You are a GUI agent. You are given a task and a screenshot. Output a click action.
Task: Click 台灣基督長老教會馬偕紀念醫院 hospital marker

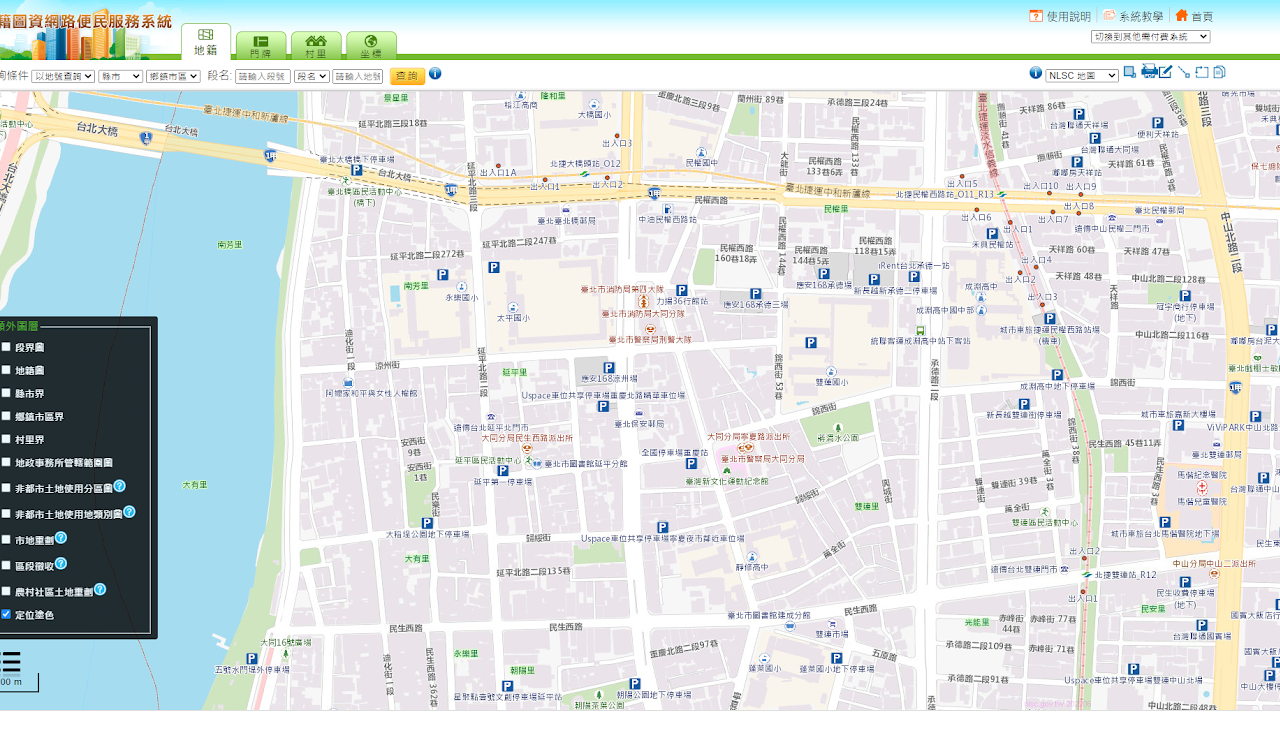click(1202, 488)
